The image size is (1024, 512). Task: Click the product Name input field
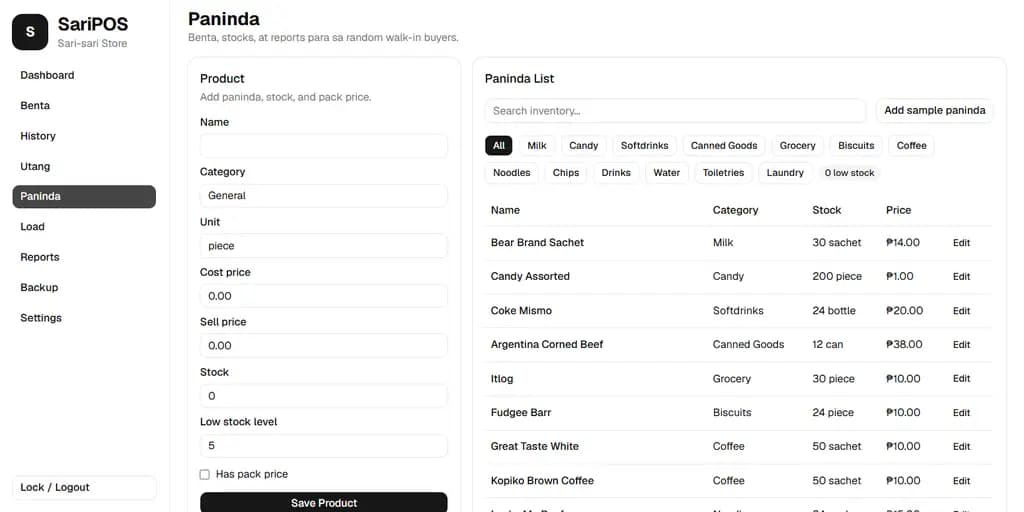323,146
